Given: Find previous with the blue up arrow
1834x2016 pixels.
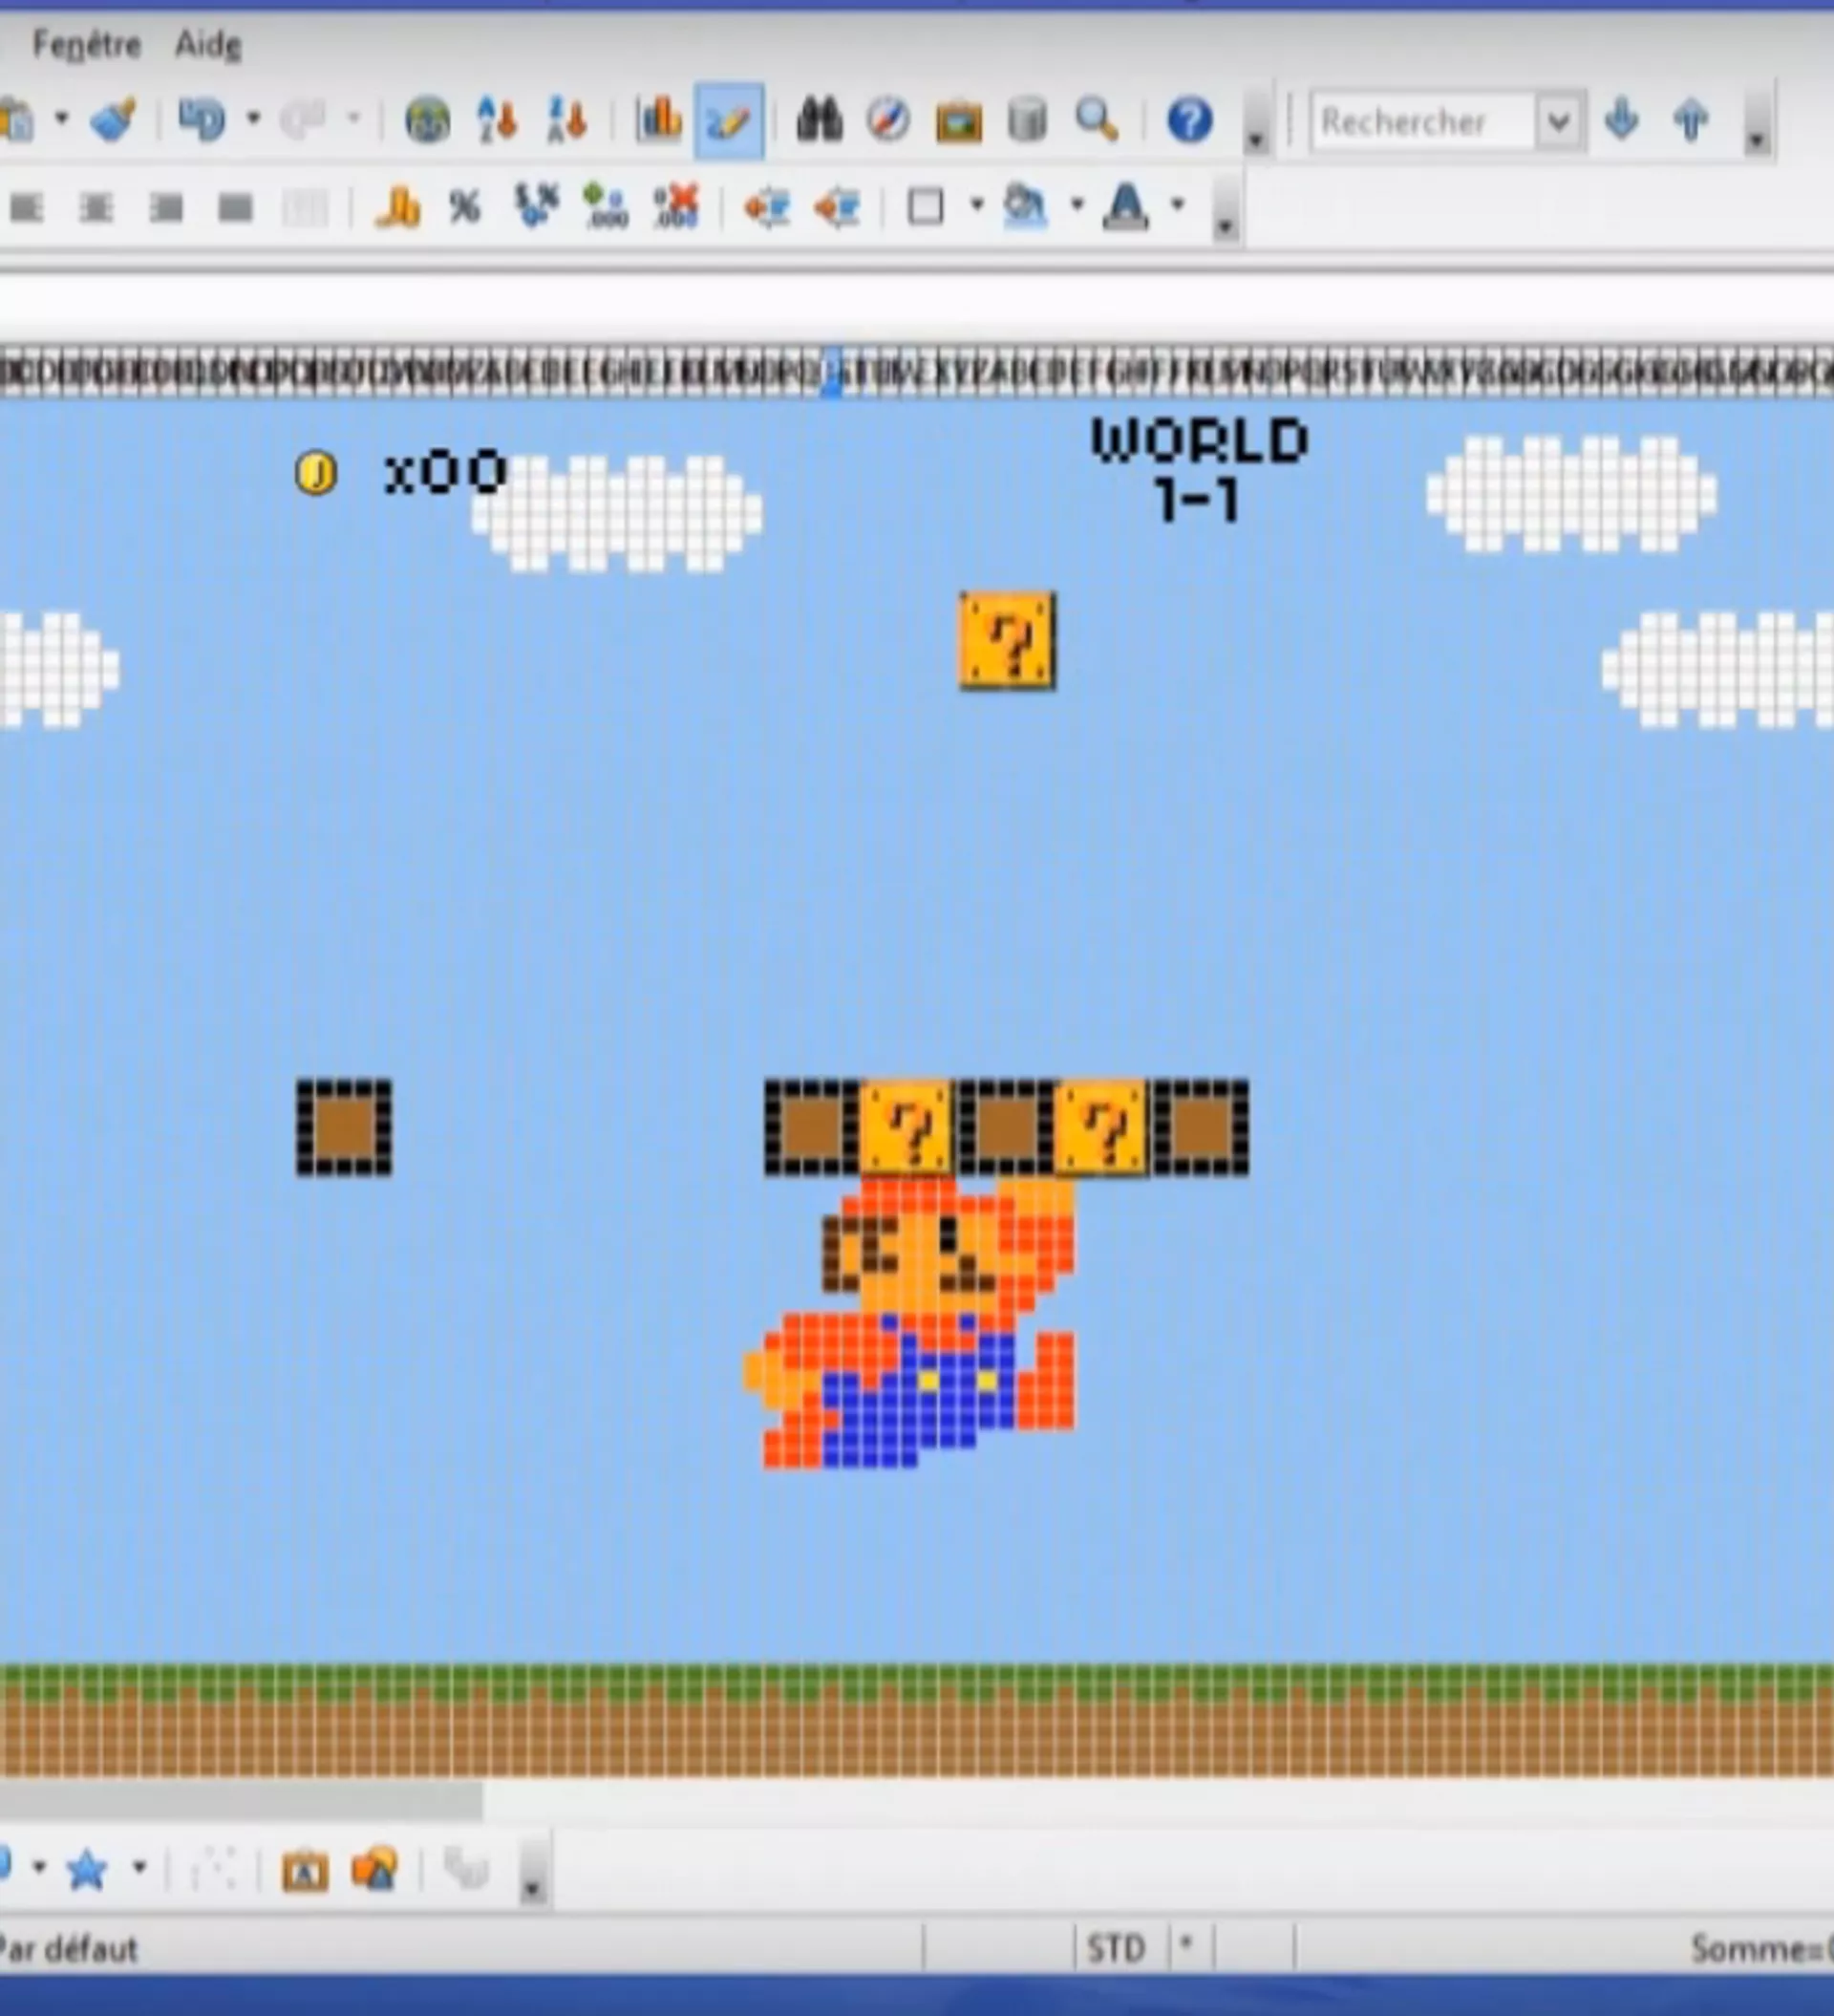Looking at the screenshot, I should 1691,120.
